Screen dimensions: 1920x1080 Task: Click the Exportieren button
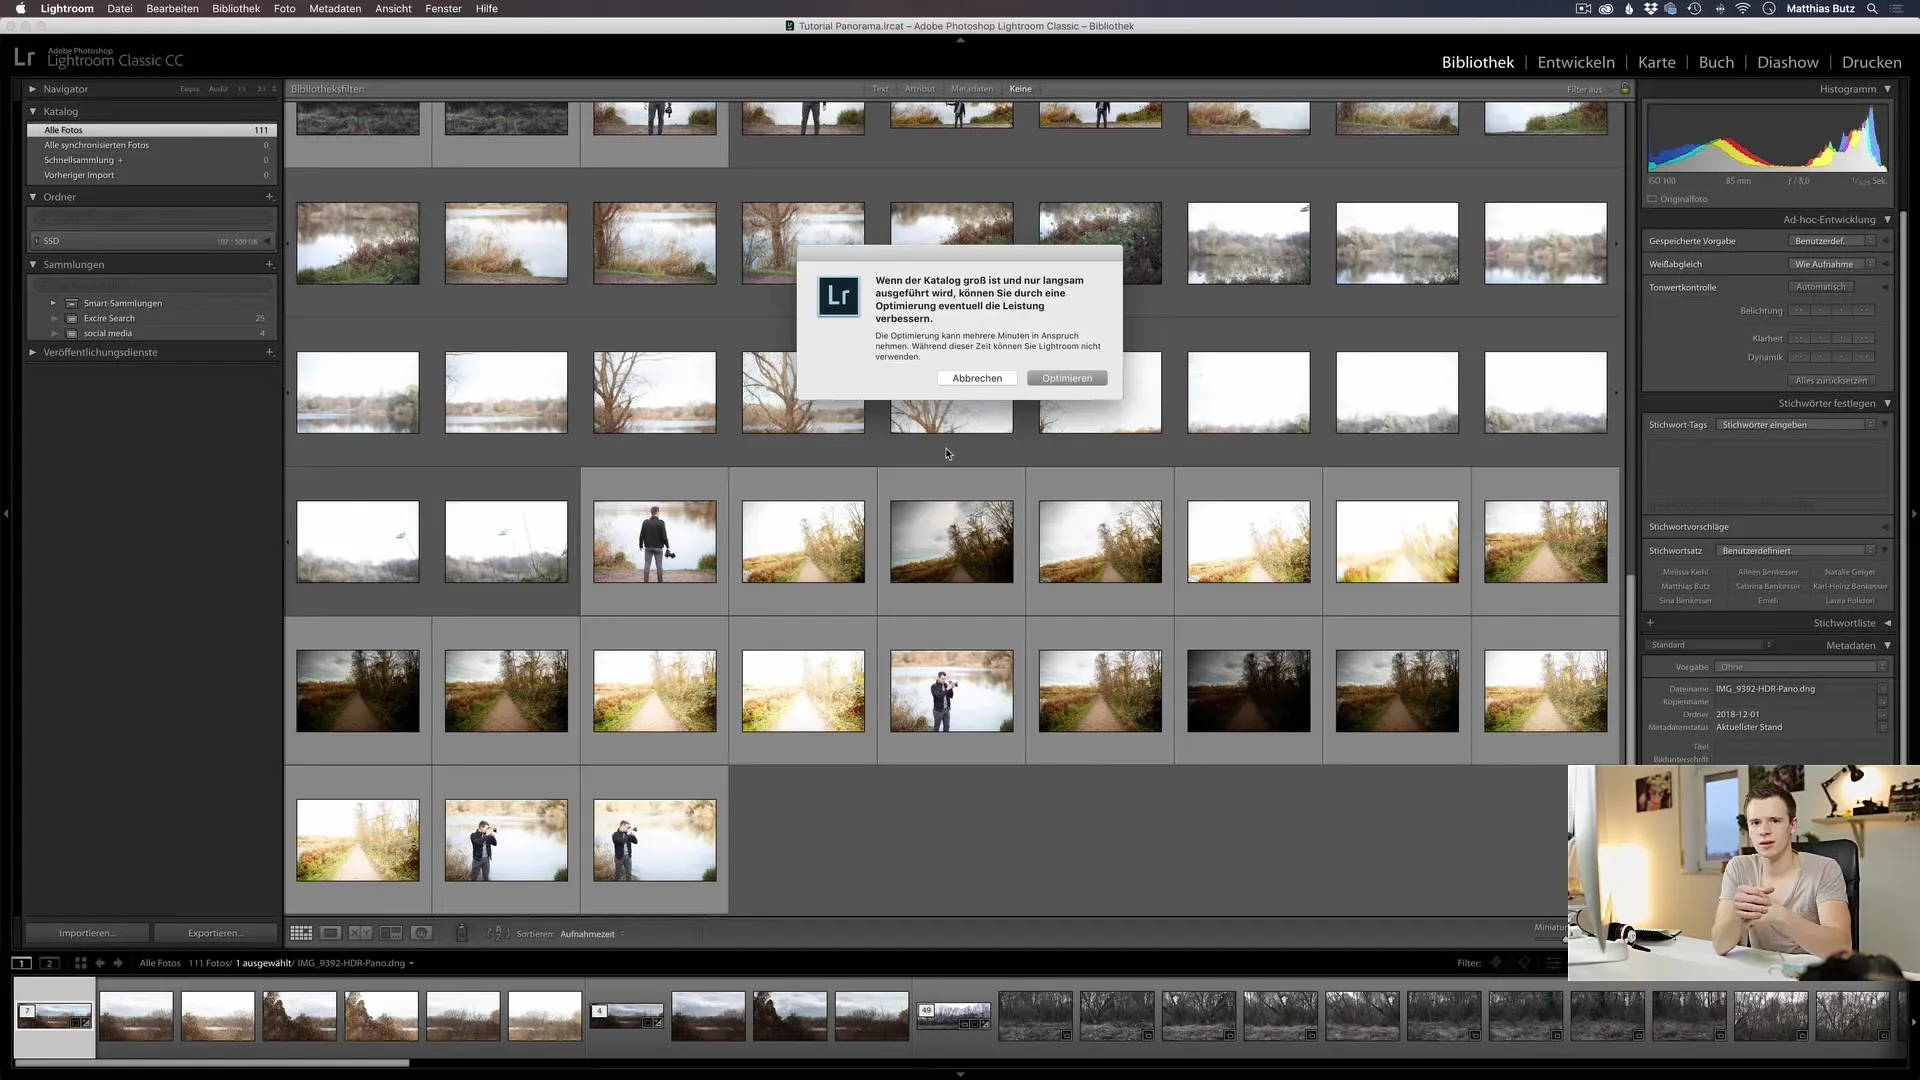click(215, 933)
